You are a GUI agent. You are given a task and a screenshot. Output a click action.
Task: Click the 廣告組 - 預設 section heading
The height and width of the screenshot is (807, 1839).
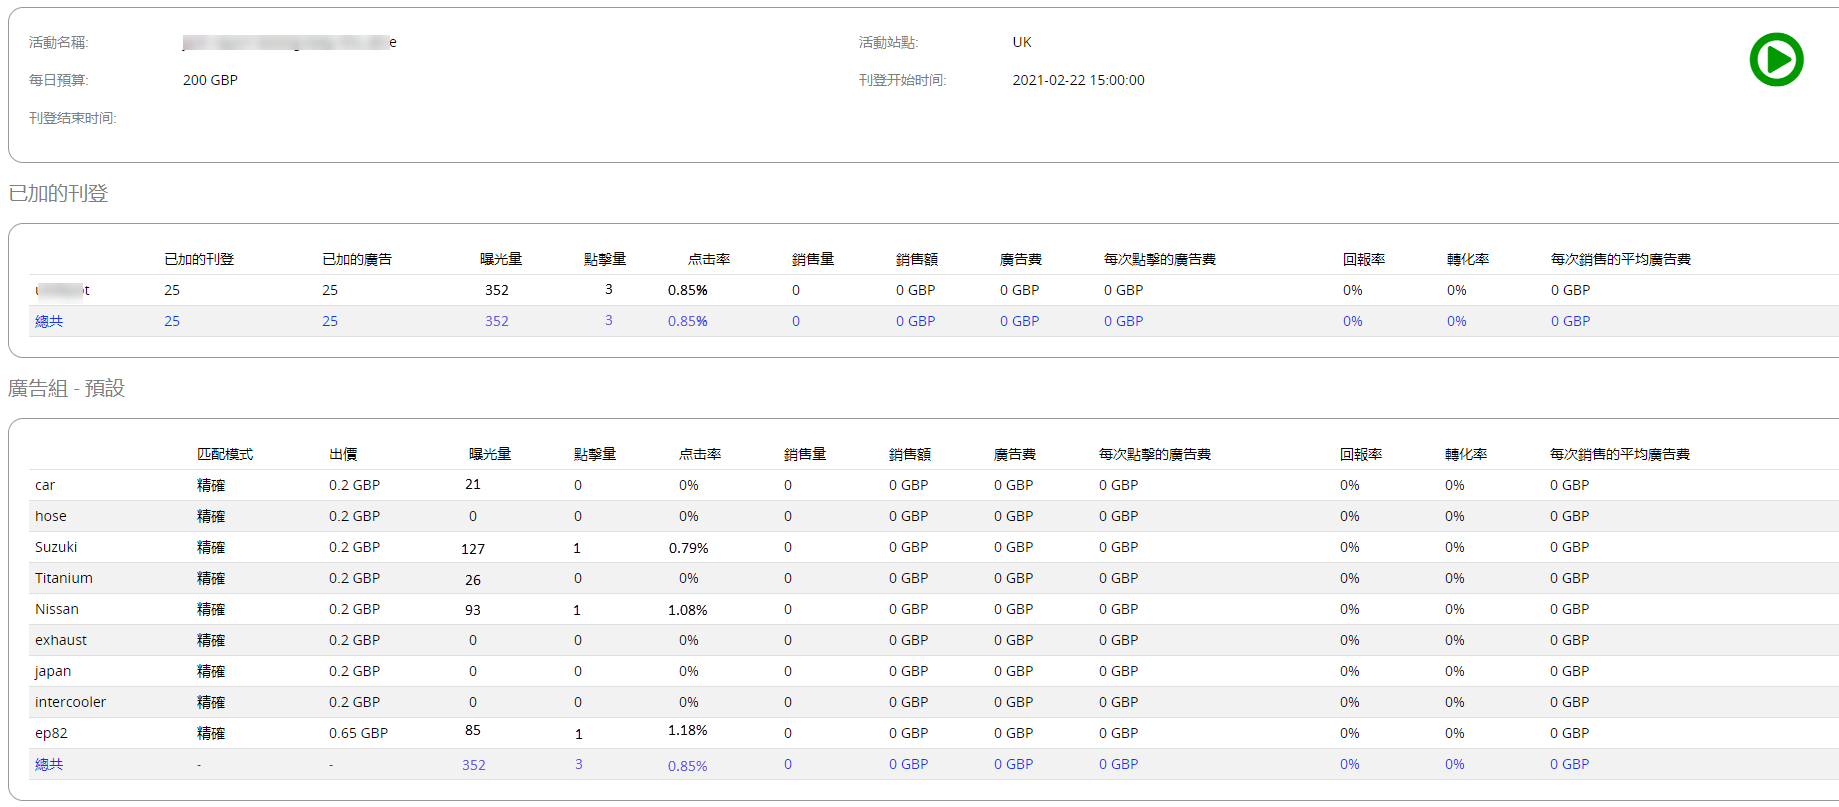67,388
